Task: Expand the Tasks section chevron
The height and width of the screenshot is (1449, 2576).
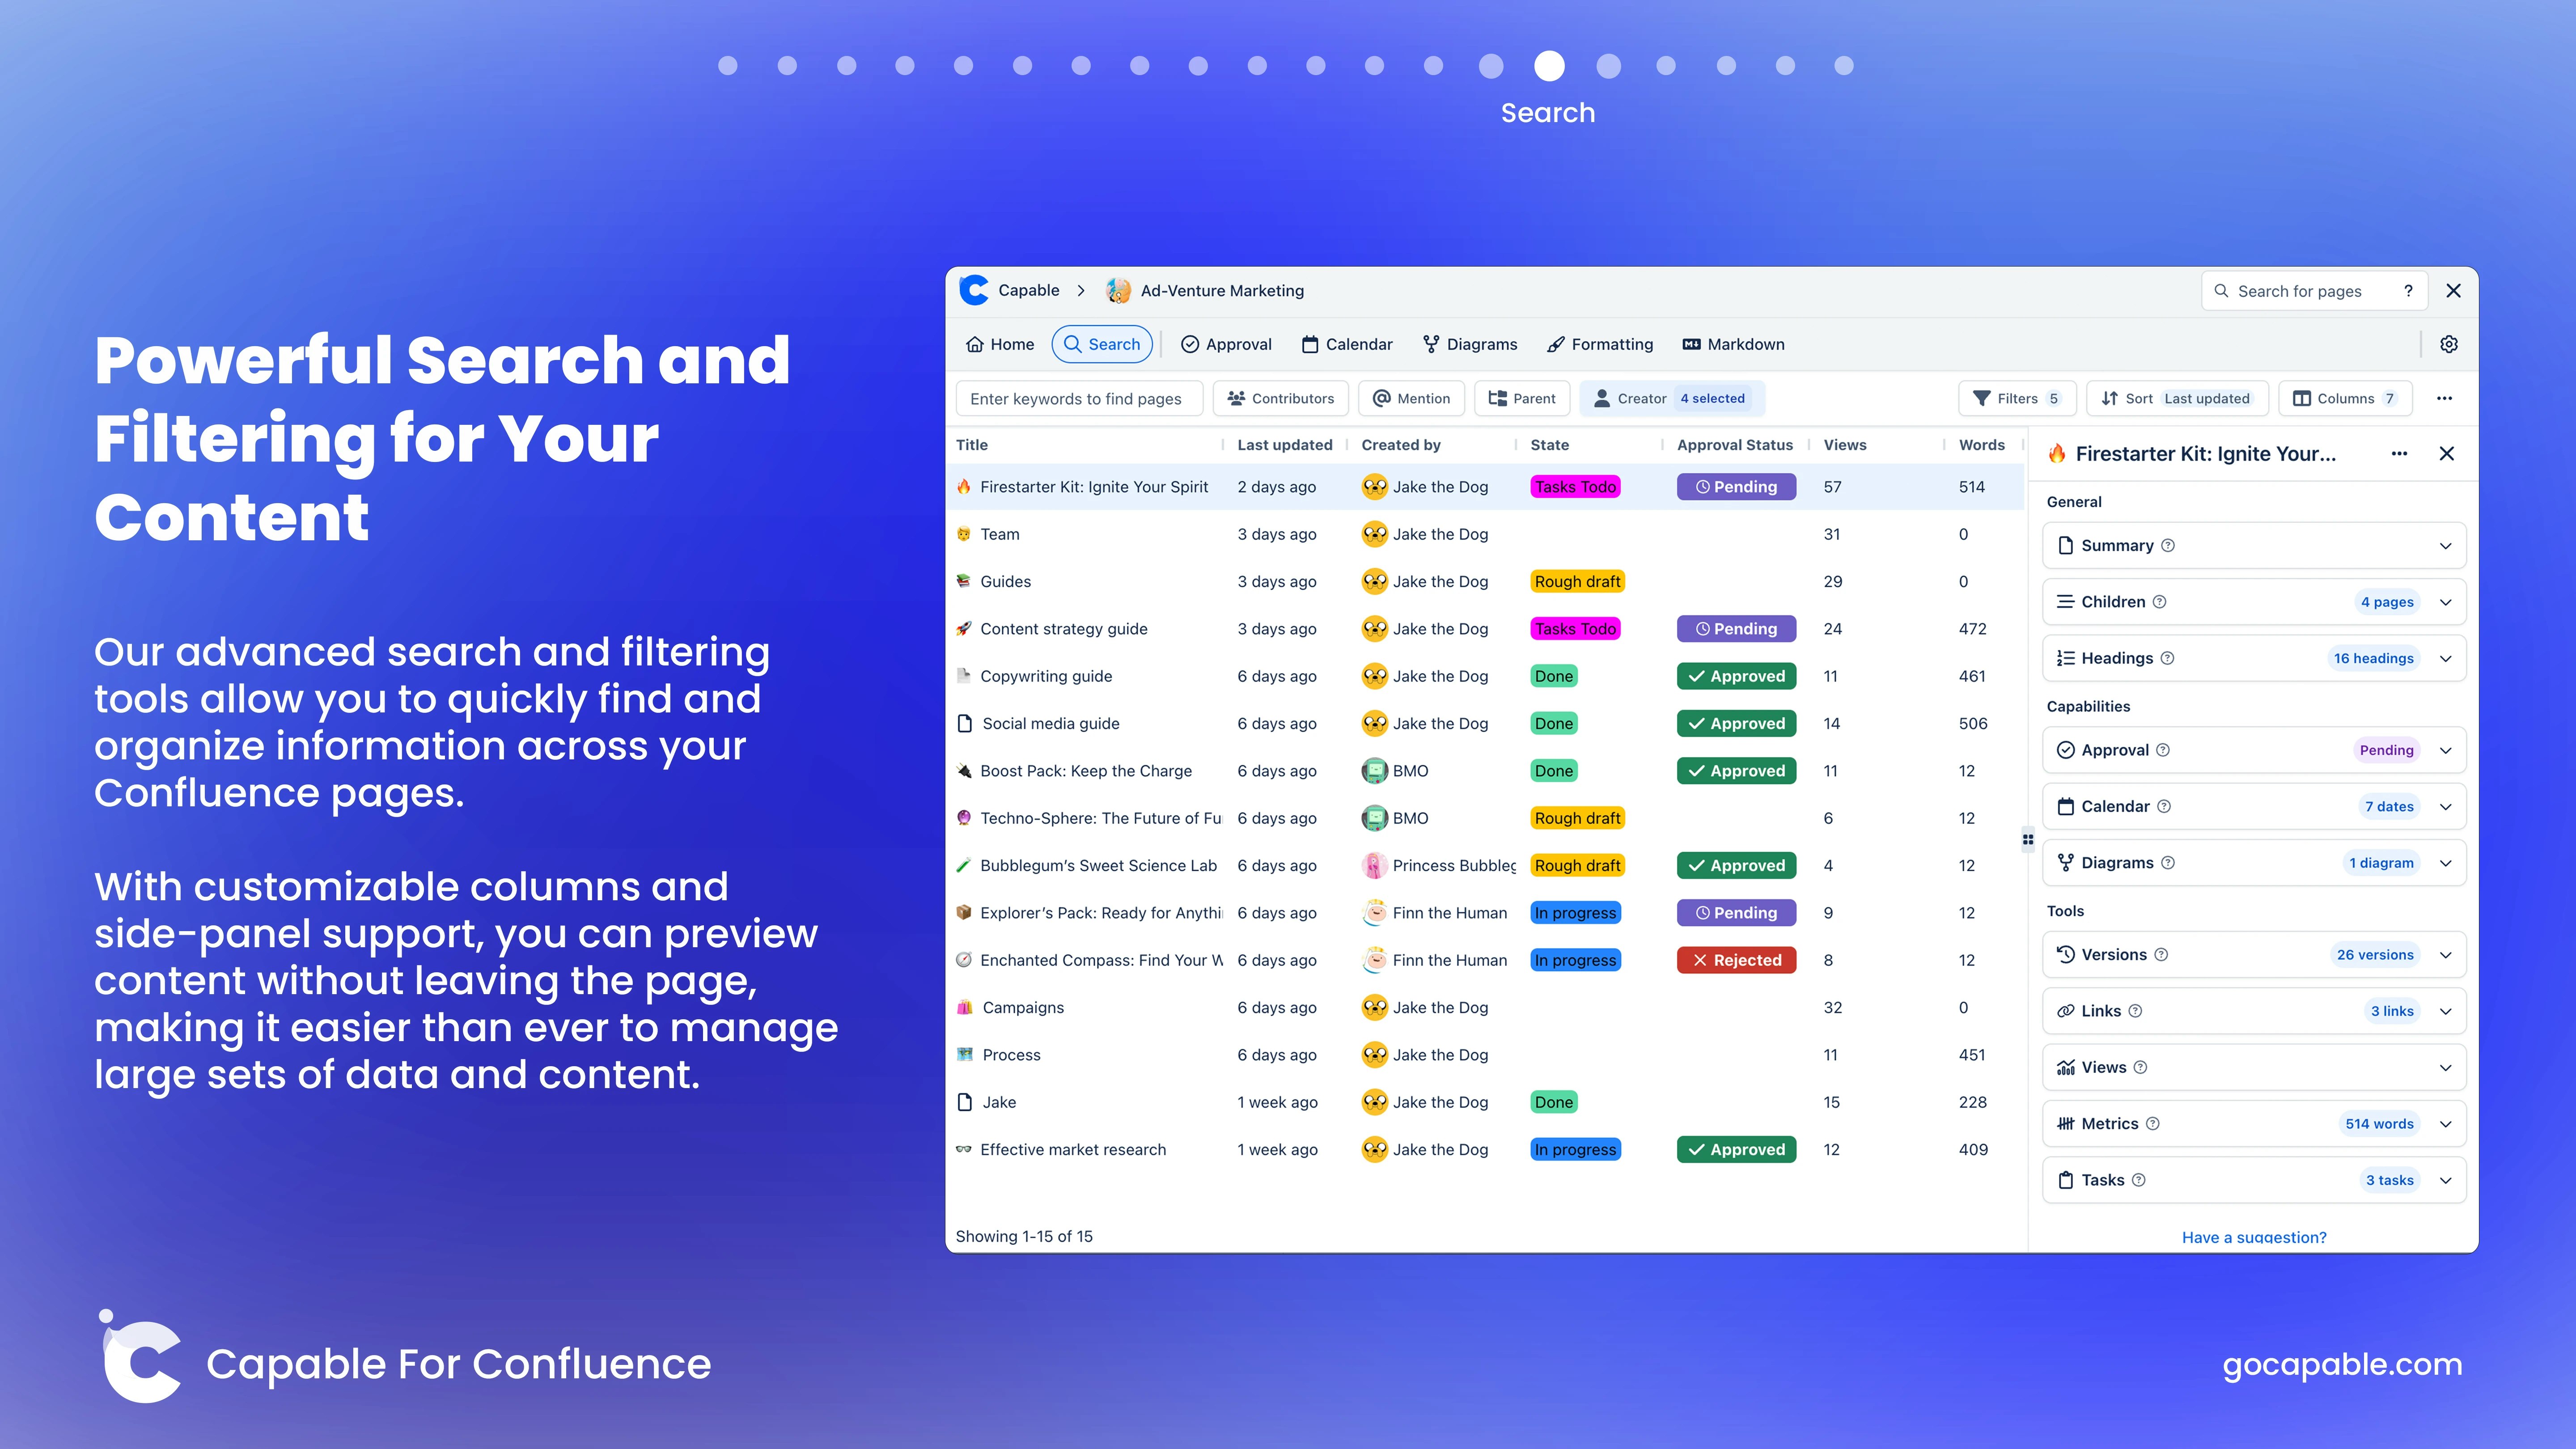Action: click(x=2446, y=1180)
